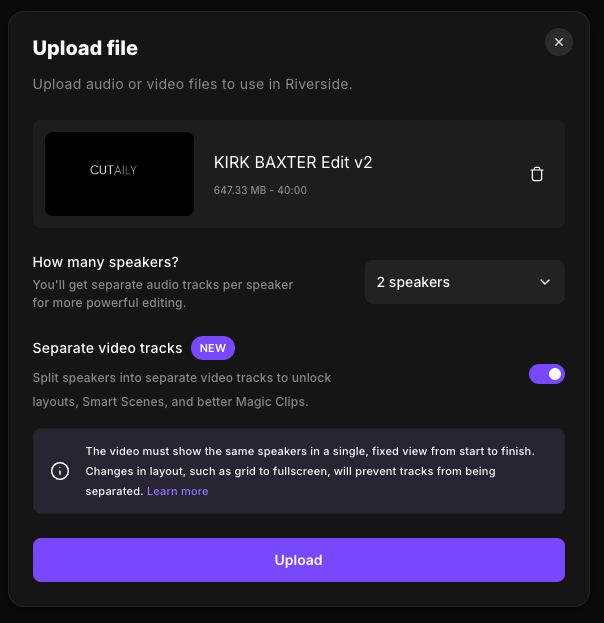The height and width of the screenshot is (623, 604).
Task: Toggle the Separate video tracks switch
Action: tap(547, 374)
